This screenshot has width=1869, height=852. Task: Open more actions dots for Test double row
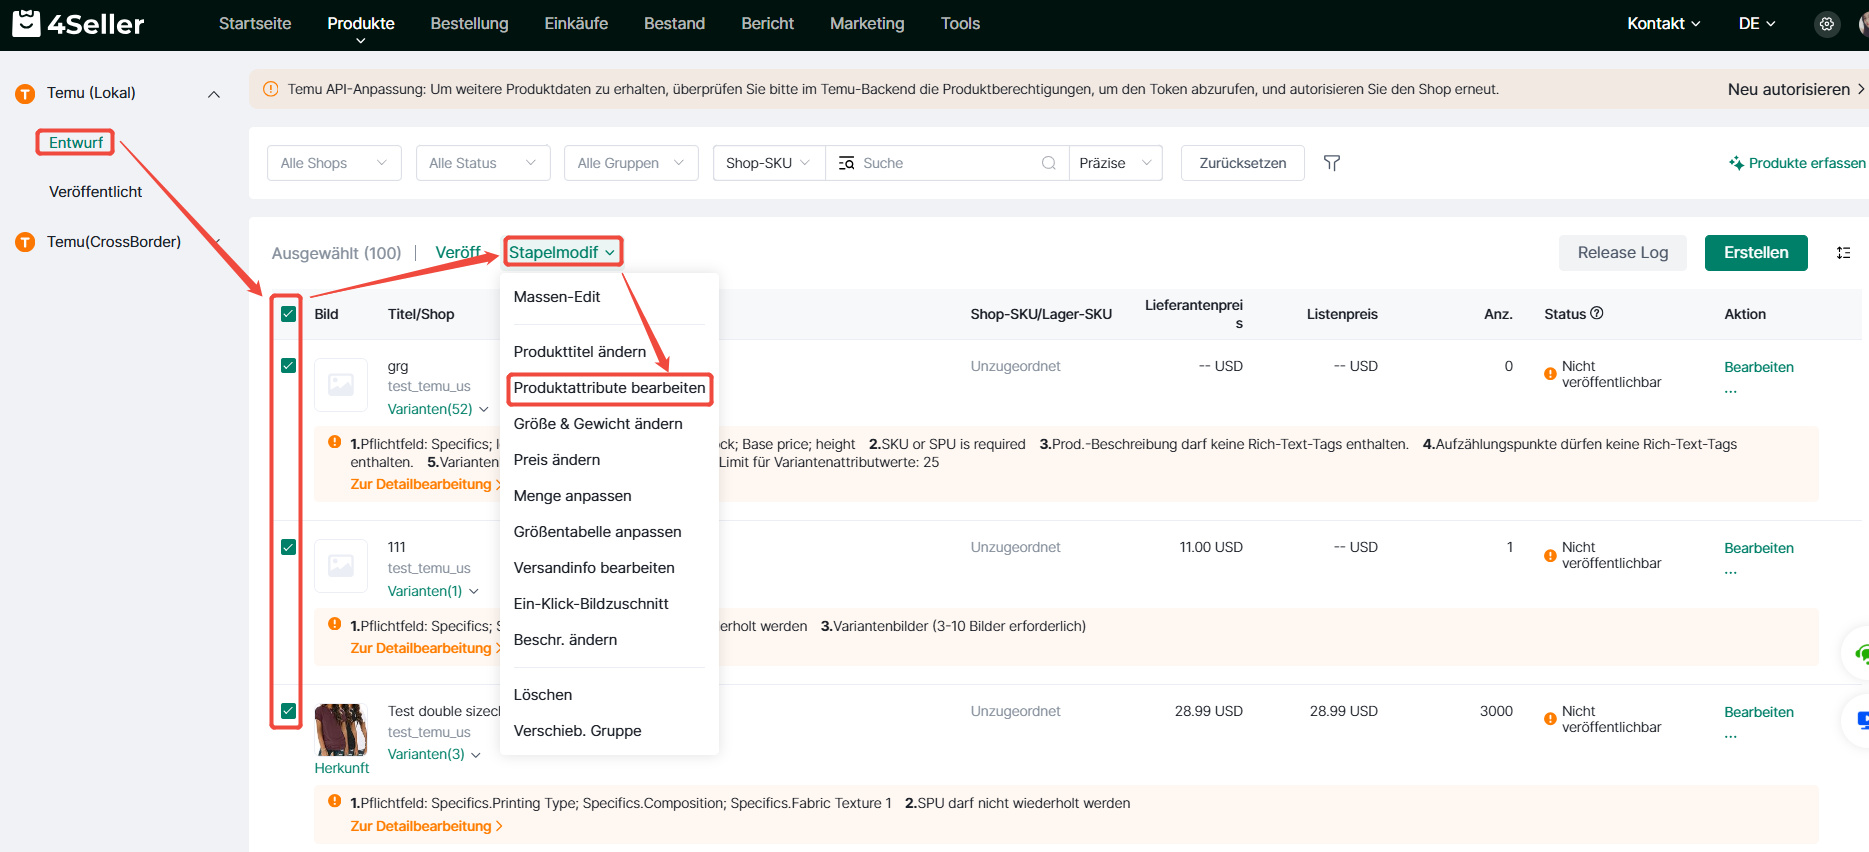pos(1731,736)
